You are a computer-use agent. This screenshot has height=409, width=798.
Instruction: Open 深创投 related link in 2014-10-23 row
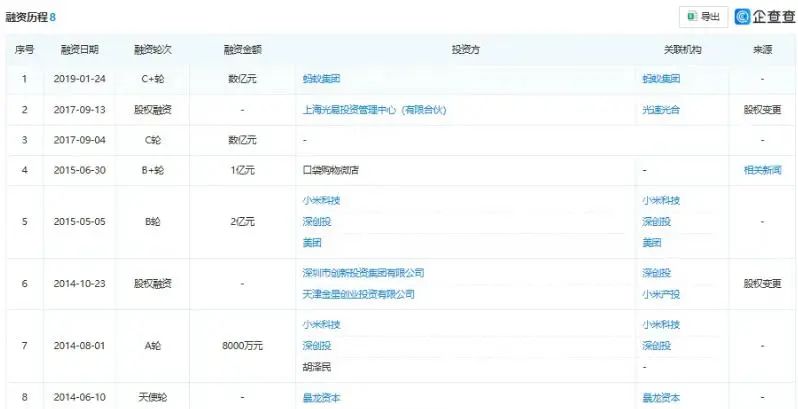(x=657, y=273)
